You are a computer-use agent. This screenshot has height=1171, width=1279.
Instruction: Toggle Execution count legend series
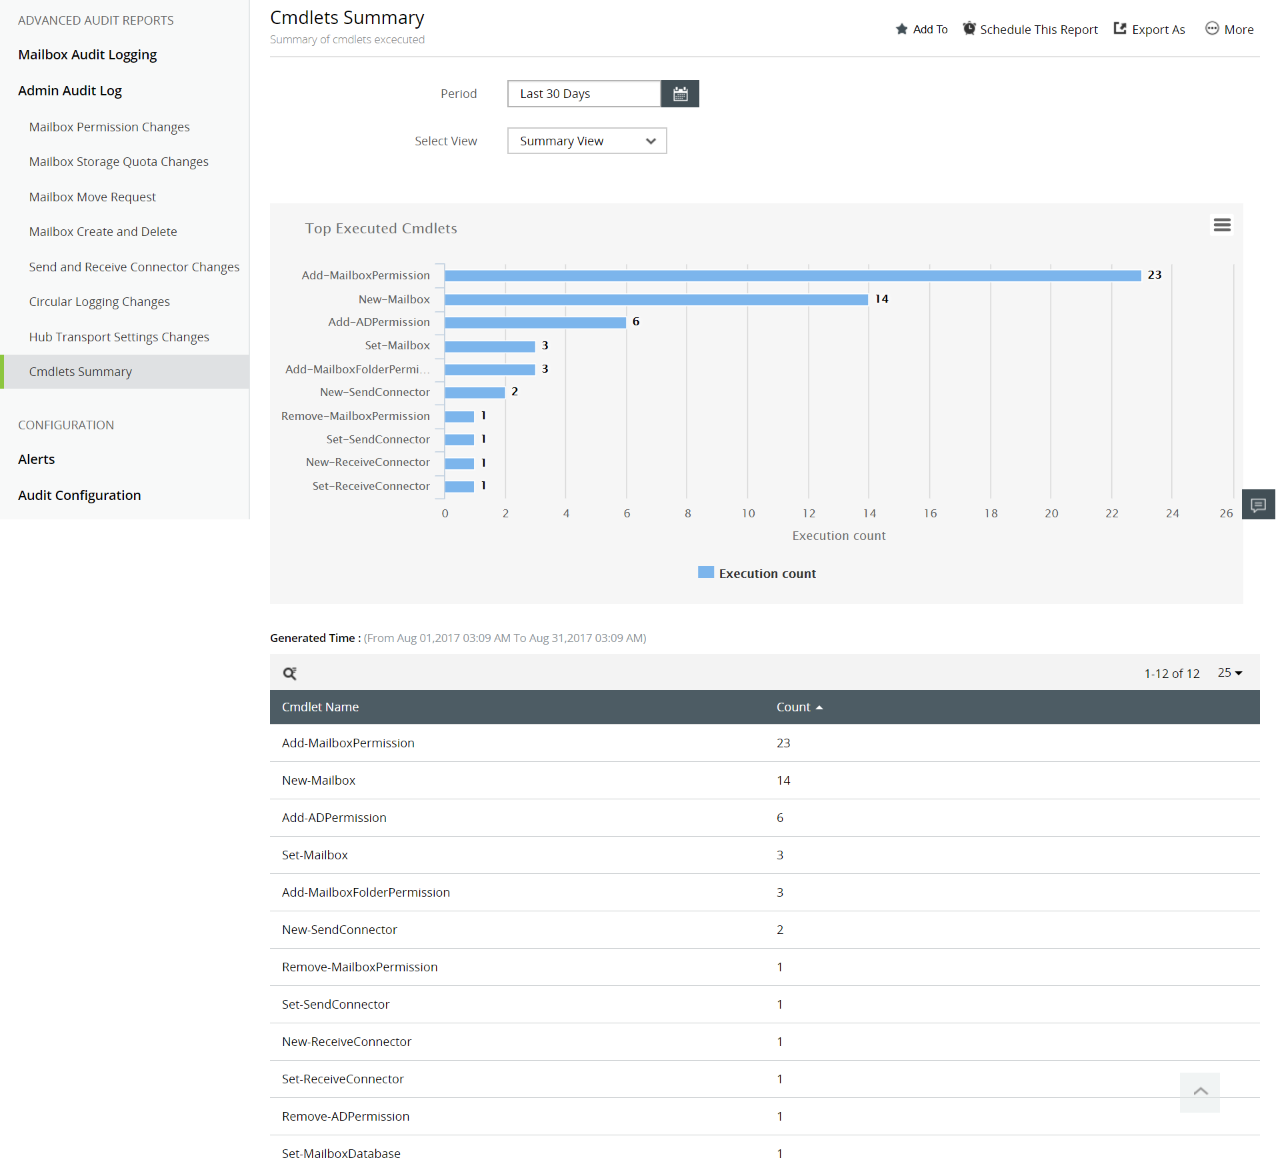(x=757, y=573)
